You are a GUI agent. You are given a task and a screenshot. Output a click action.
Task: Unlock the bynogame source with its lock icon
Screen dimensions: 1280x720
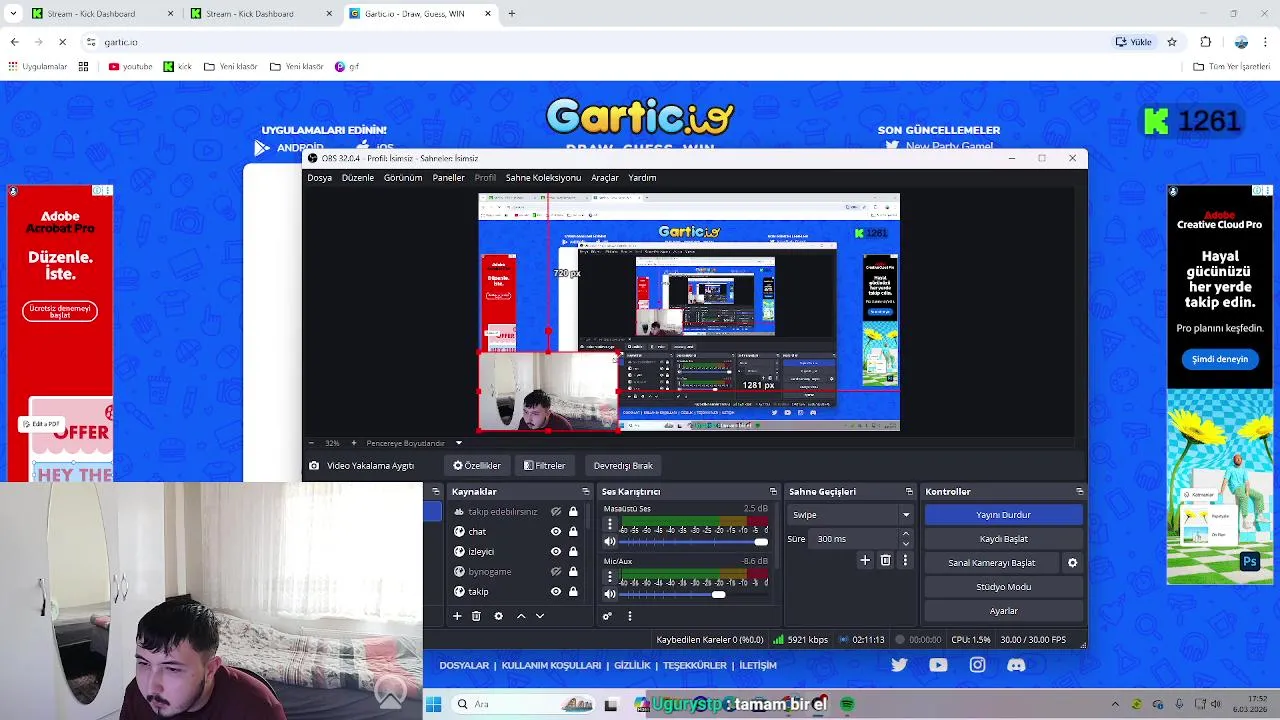573,572
